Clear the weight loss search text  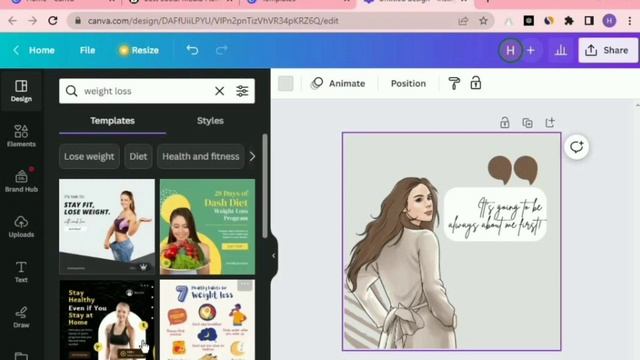point(220,91)
